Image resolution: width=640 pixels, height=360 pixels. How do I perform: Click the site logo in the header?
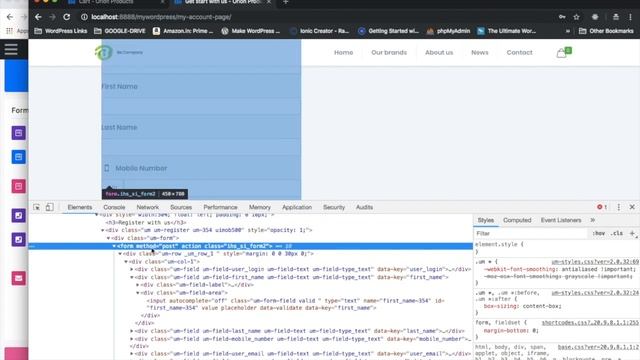[x=119, y=52]
